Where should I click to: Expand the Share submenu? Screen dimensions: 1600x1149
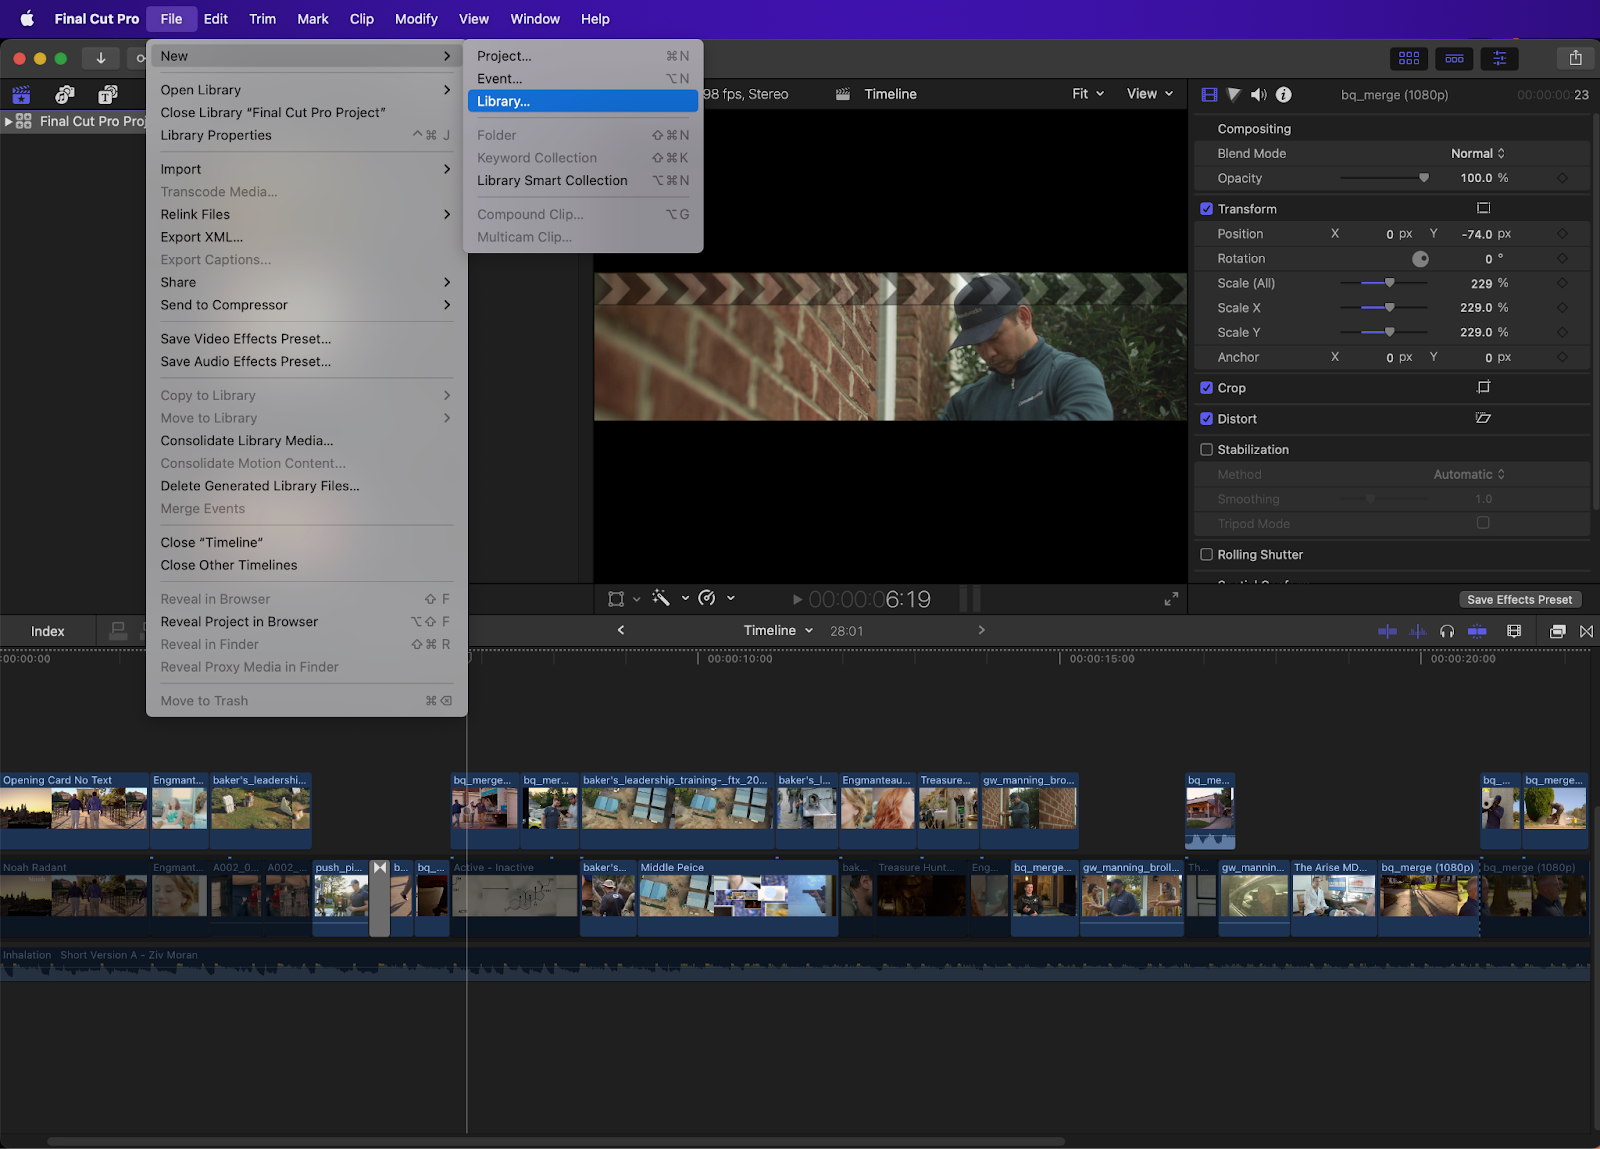click(x=306, y=282)
